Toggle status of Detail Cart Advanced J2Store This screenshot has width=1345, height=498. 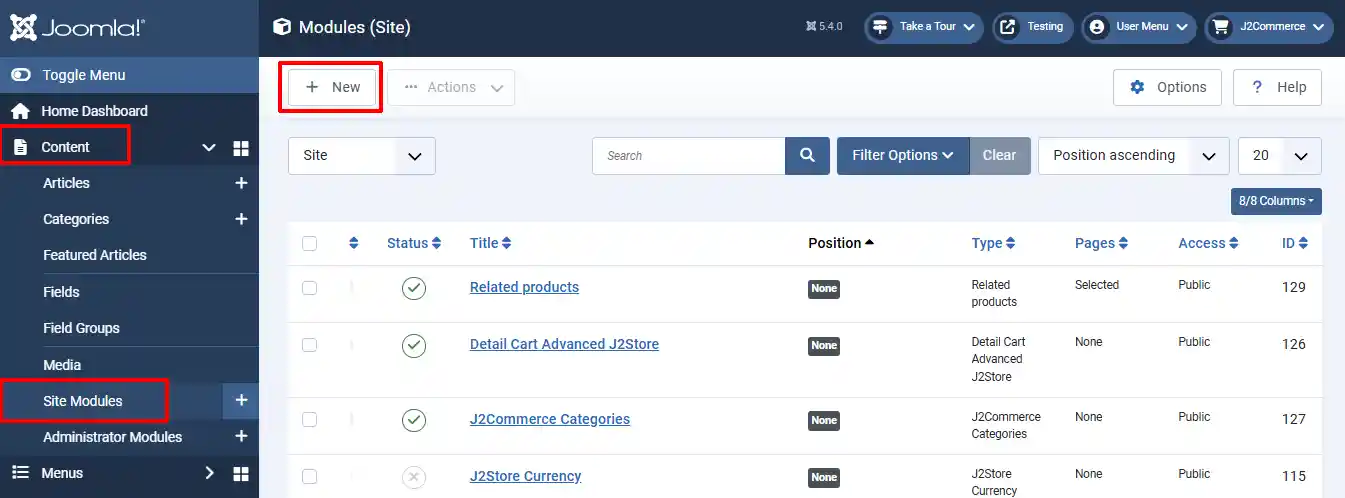(414, 345)
